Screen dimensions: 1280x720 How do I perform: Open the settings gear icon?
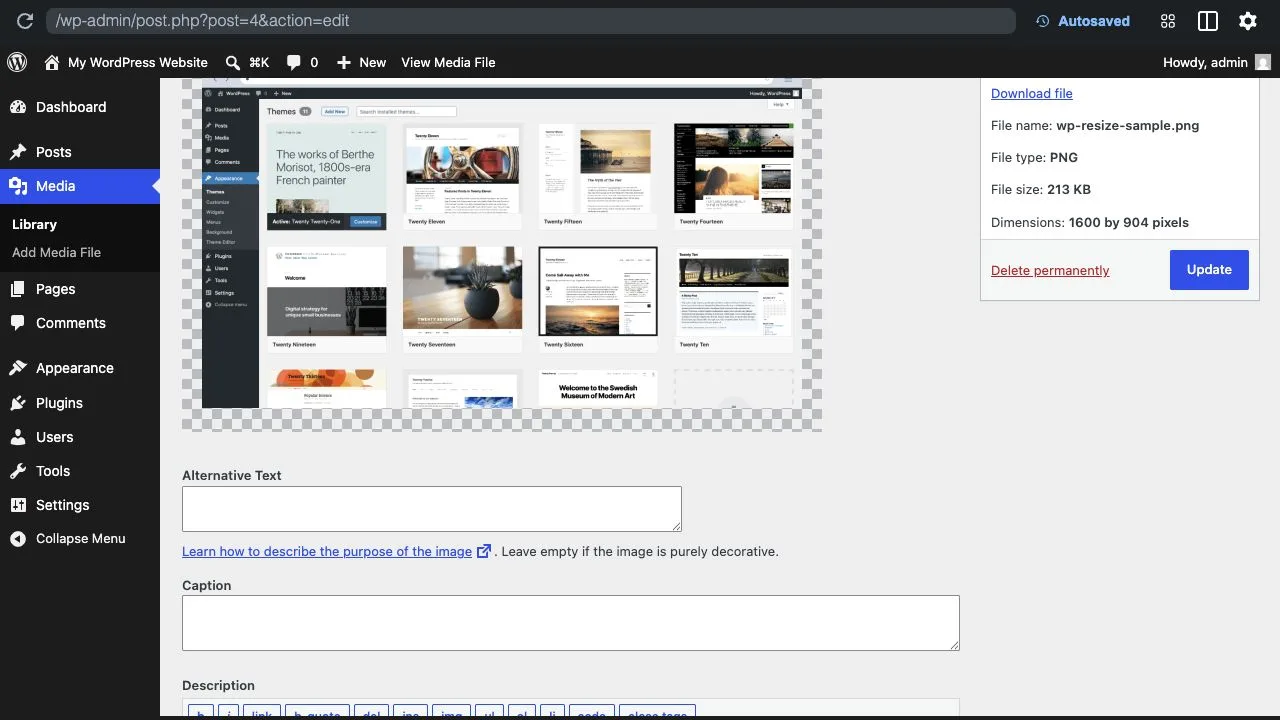coord(1248,21)
